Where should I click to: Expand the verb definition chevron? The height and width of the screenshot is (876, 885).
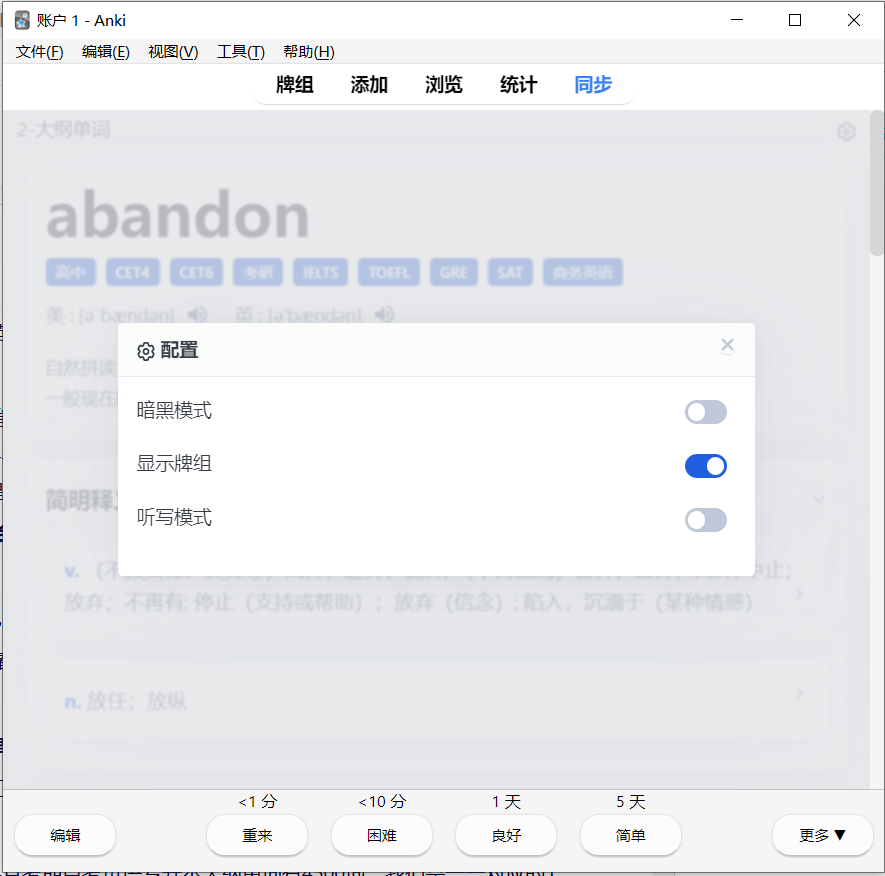click(799, 594)
